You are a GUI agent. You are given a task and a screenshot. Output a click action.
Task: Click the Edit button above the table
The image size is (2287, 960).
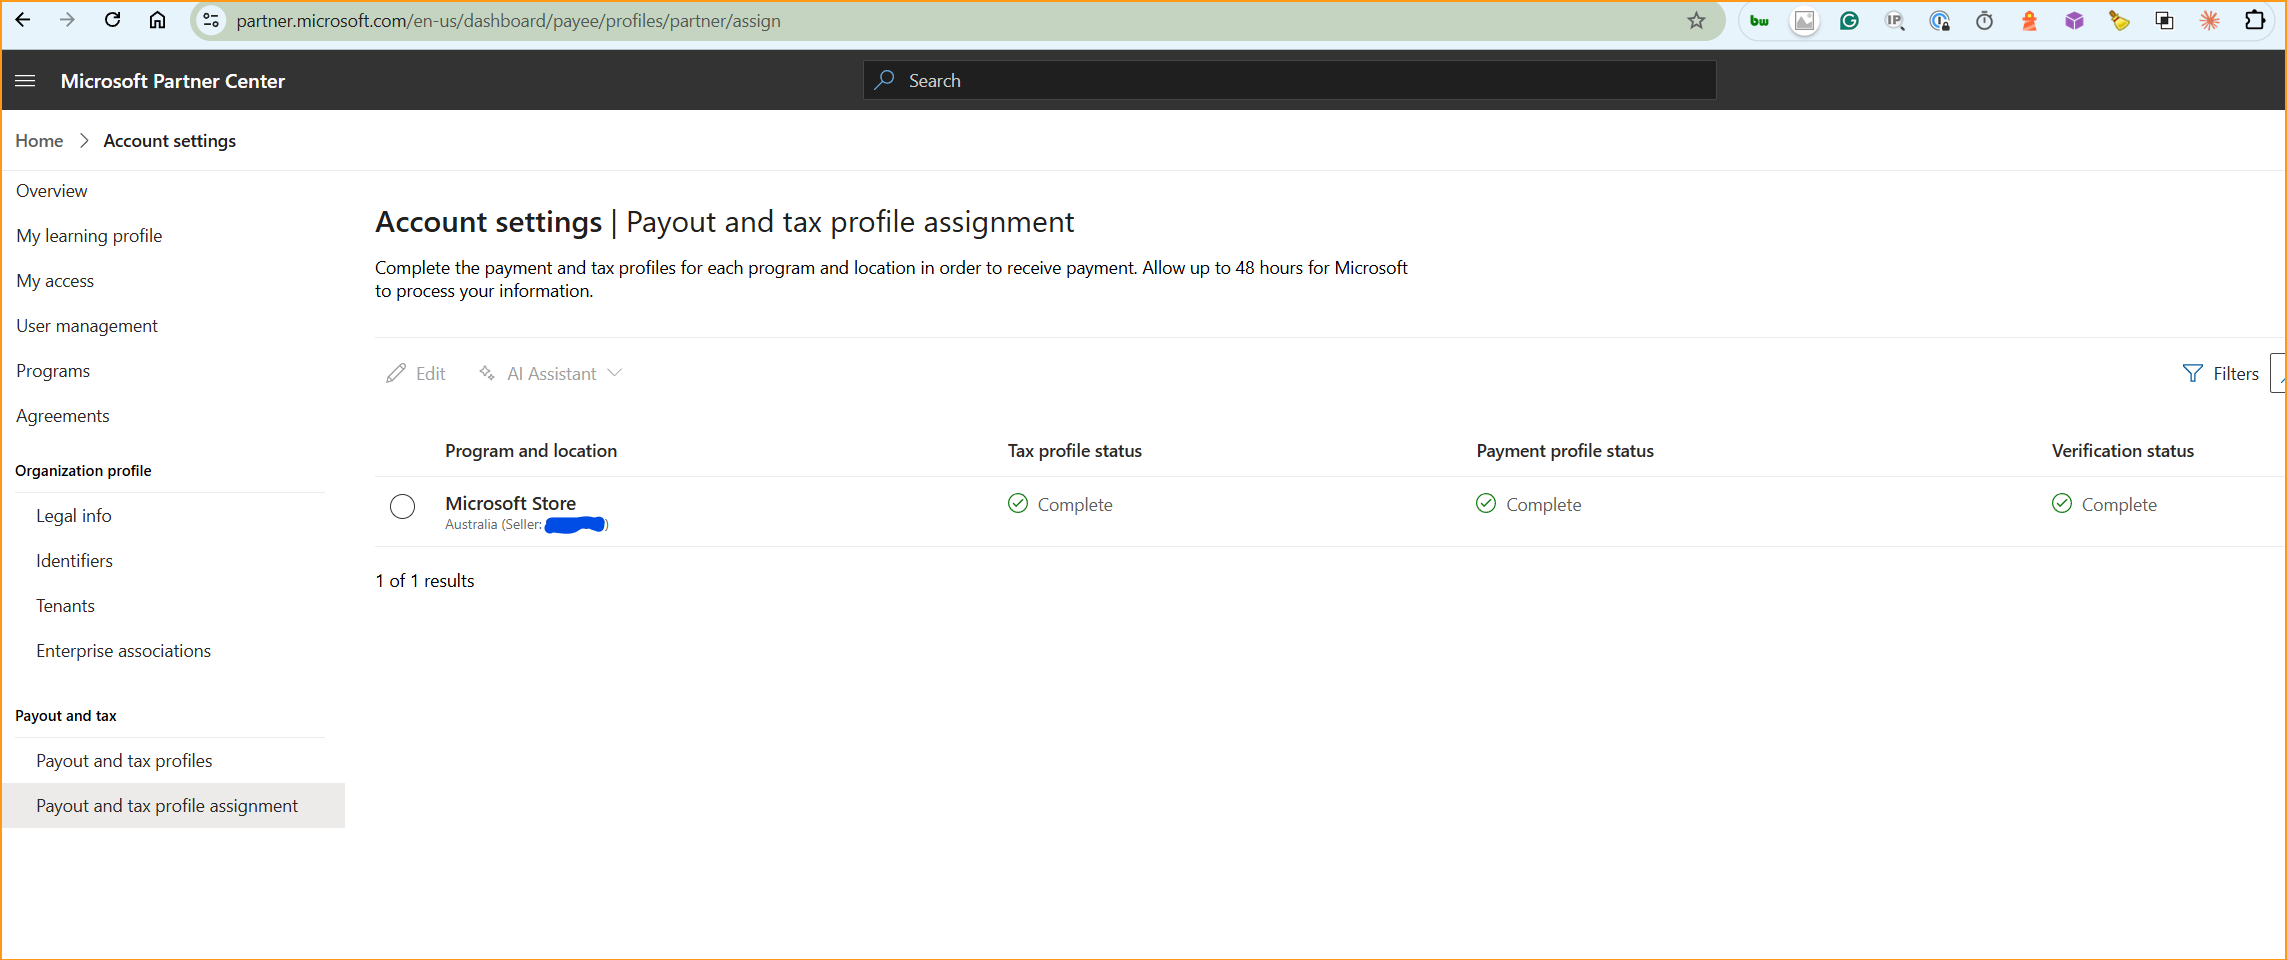click(415, 373)
